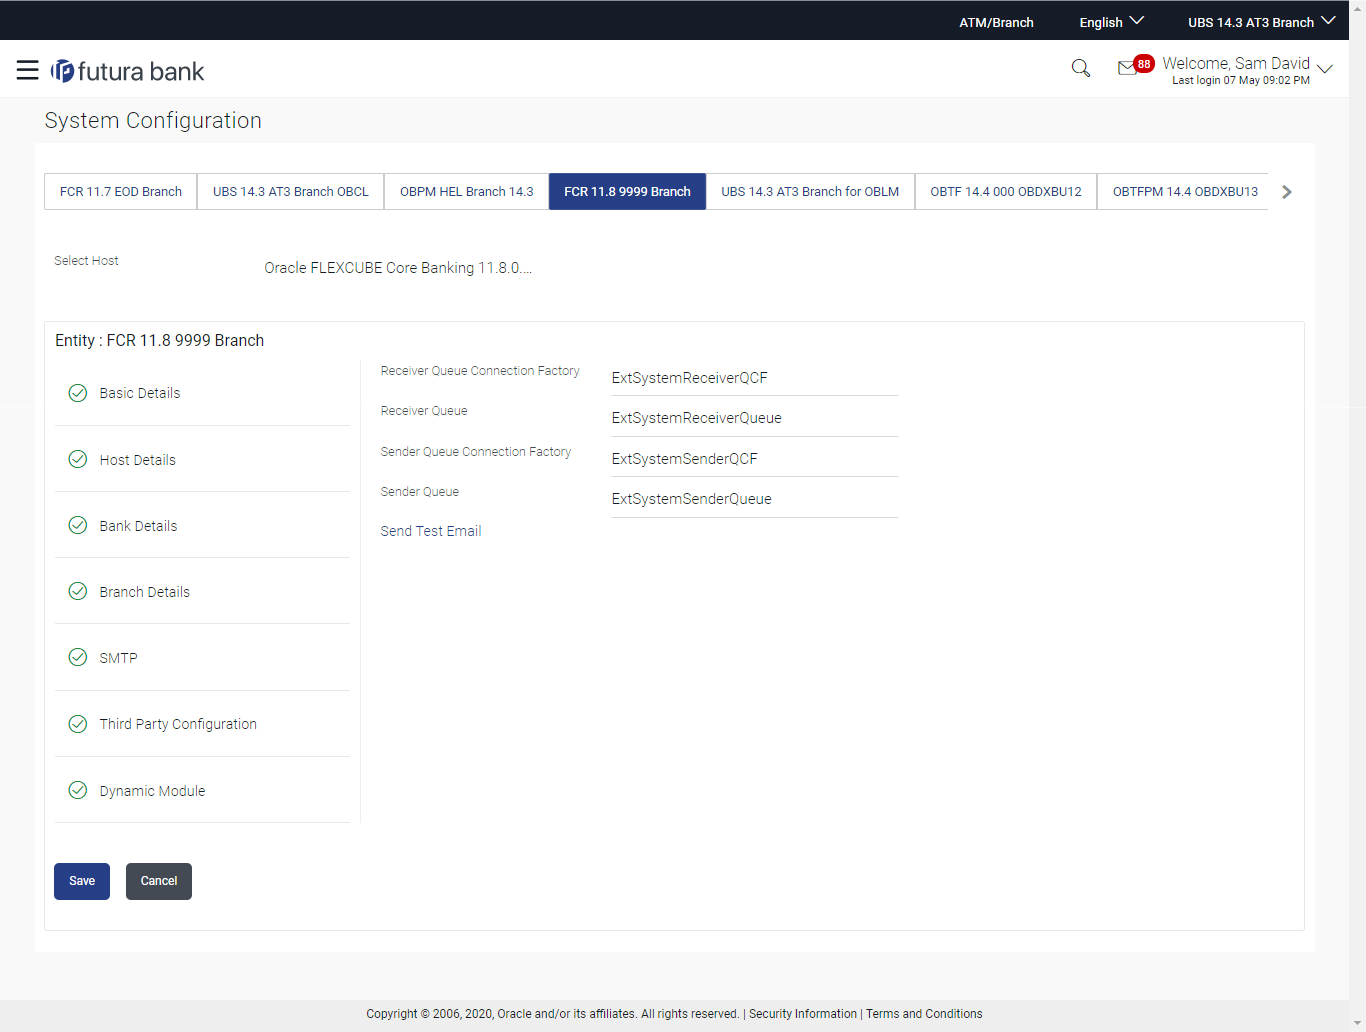Click the green check icon beside Dynamic Module
This screenshot has width=1366, height=1032.
(x=77, y=790)
